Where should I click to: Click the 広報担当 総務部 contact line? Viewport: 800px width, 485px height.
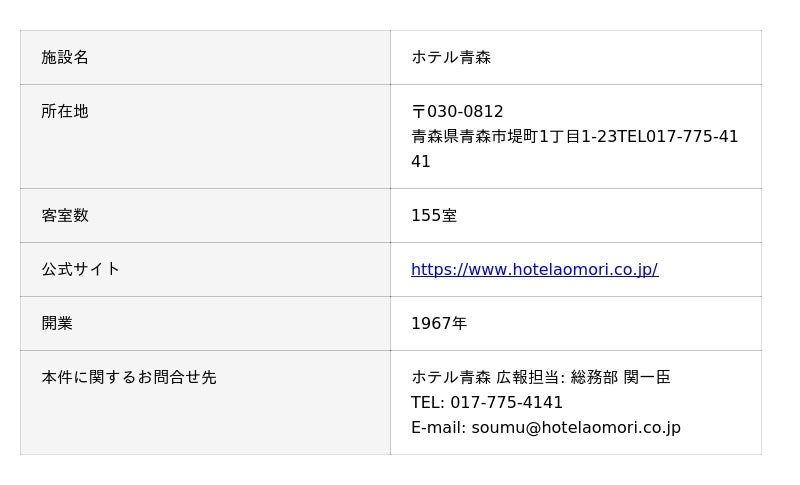pos(540,377)
